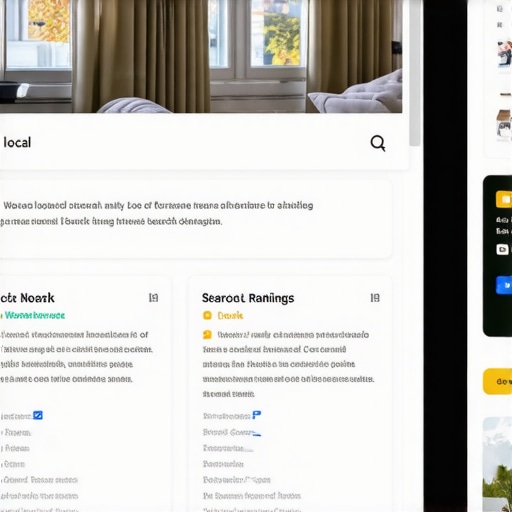Image resolution: width=512 pixels, height=512 pixels.
Task: Click the green subtitle link under Noark
Action: point(35,315)
